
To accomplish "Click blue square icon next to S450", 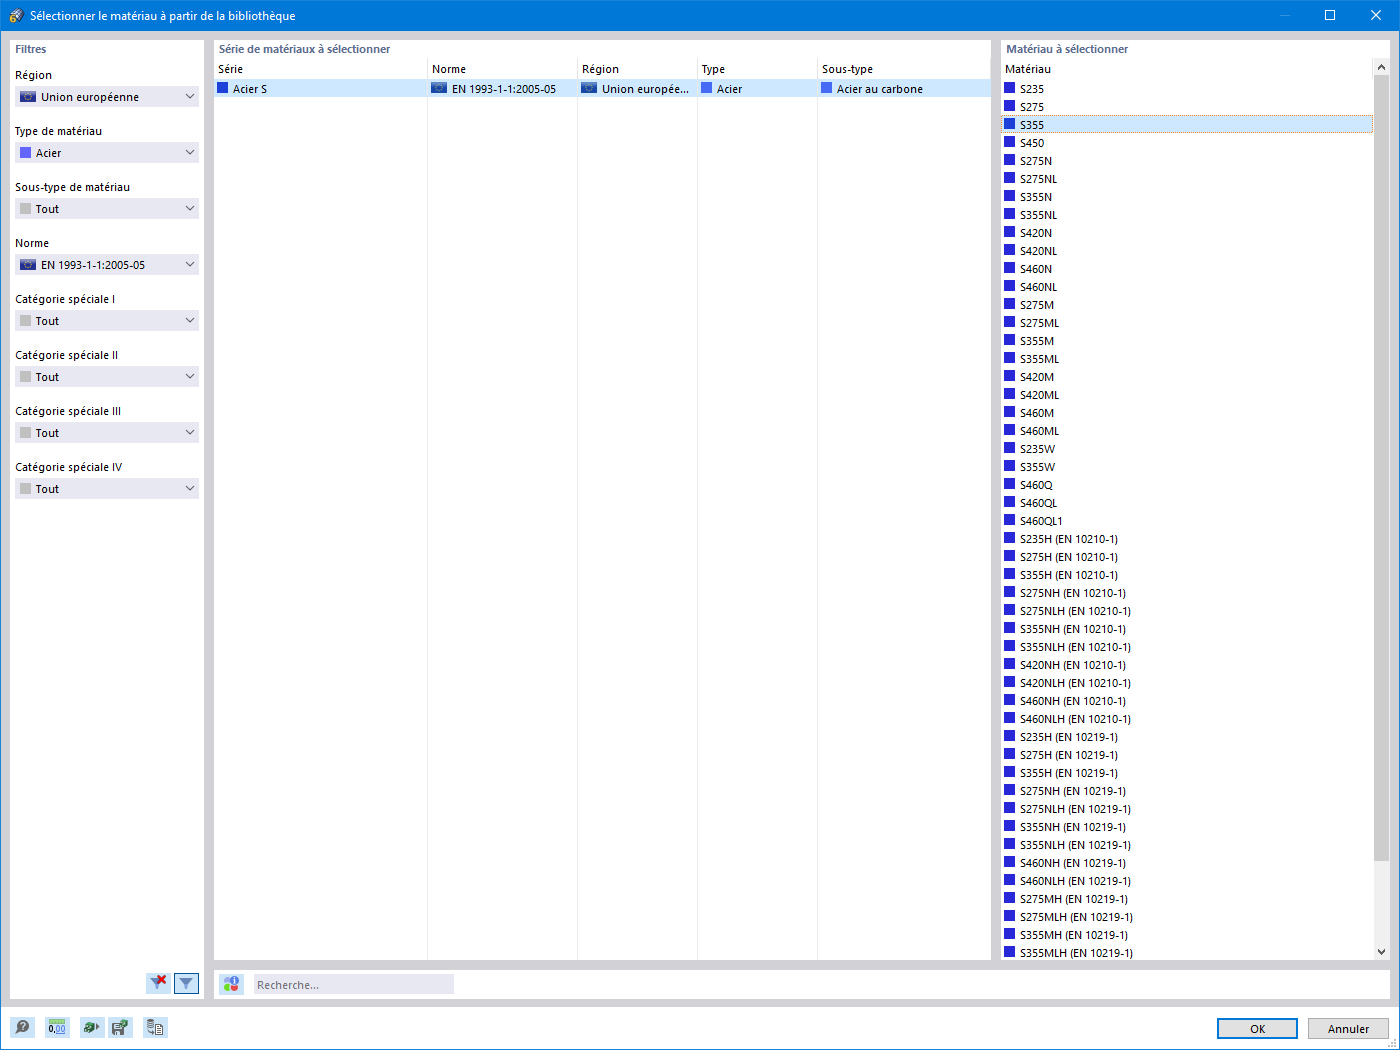I will click(1010, 142).
